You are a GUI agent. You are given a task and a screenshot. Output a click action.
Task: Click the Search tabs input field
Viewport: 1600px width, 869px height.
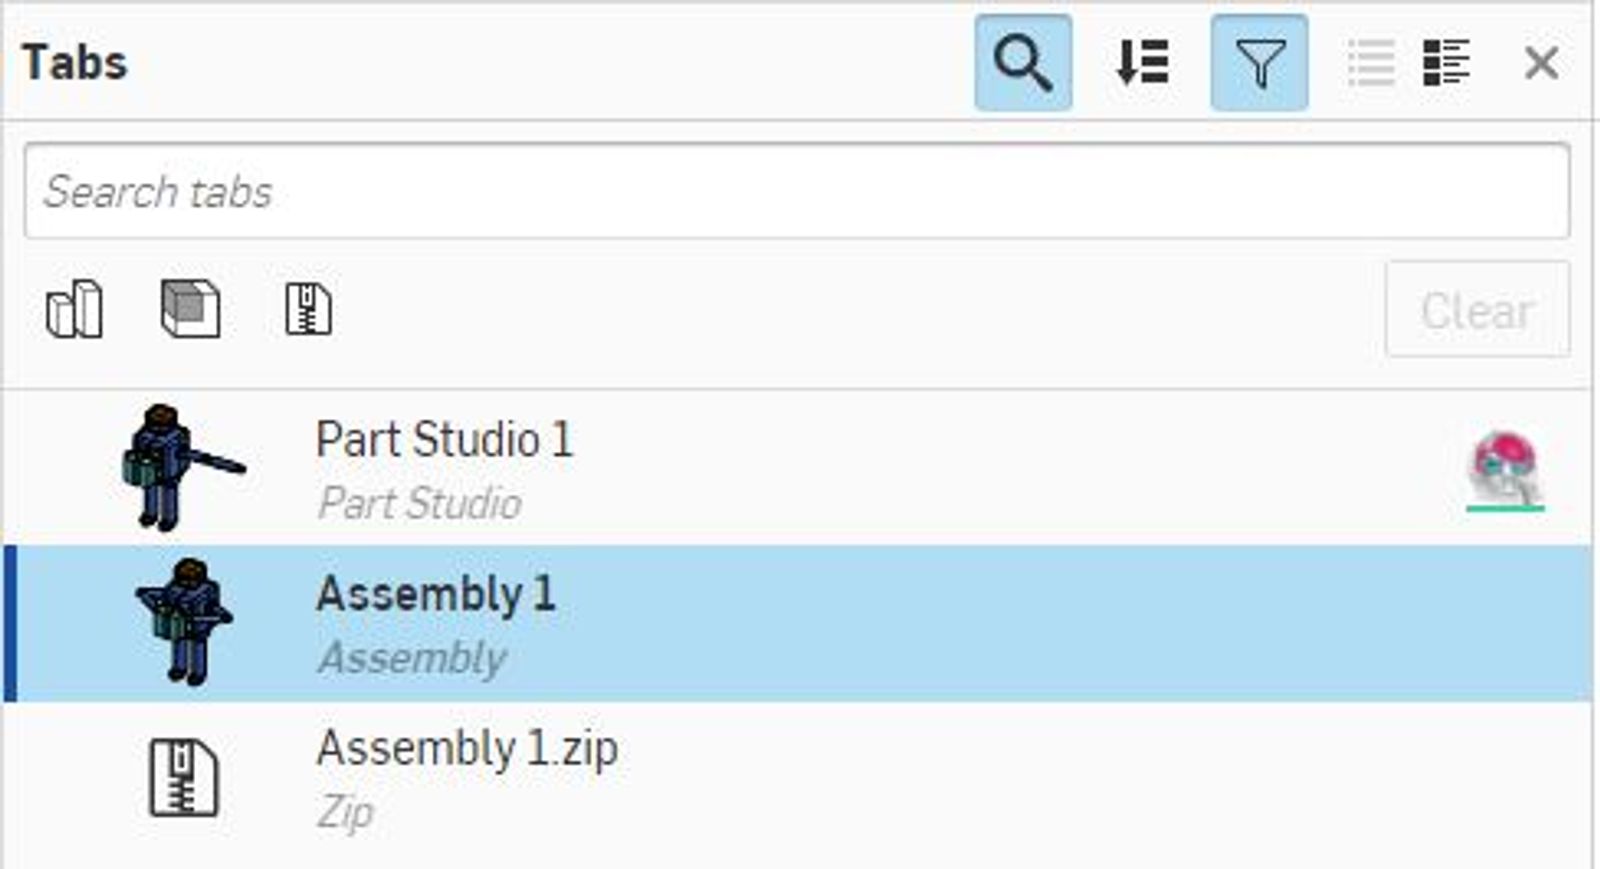[796, 191]
